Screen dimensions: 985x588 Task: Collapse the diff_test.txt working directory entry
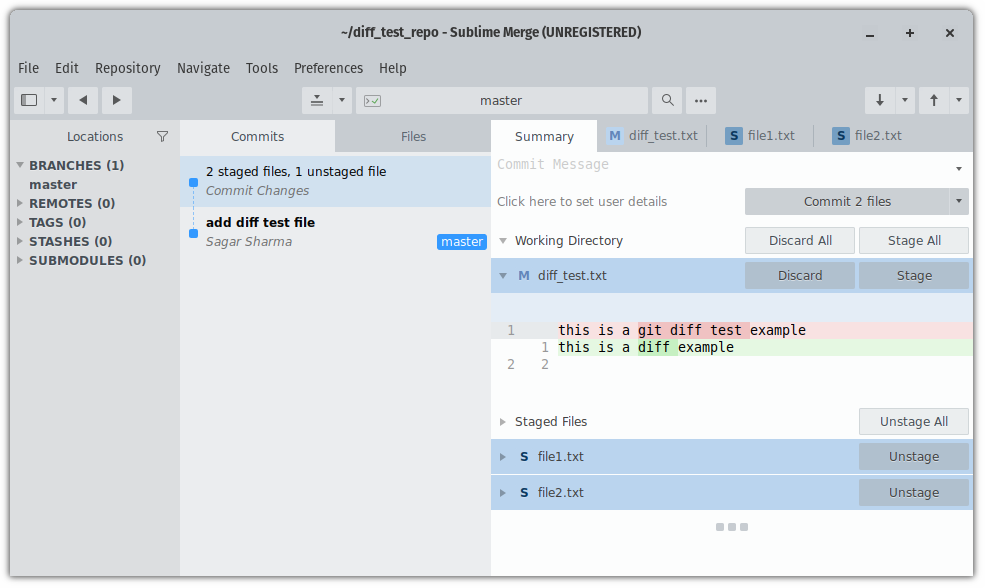502,275
